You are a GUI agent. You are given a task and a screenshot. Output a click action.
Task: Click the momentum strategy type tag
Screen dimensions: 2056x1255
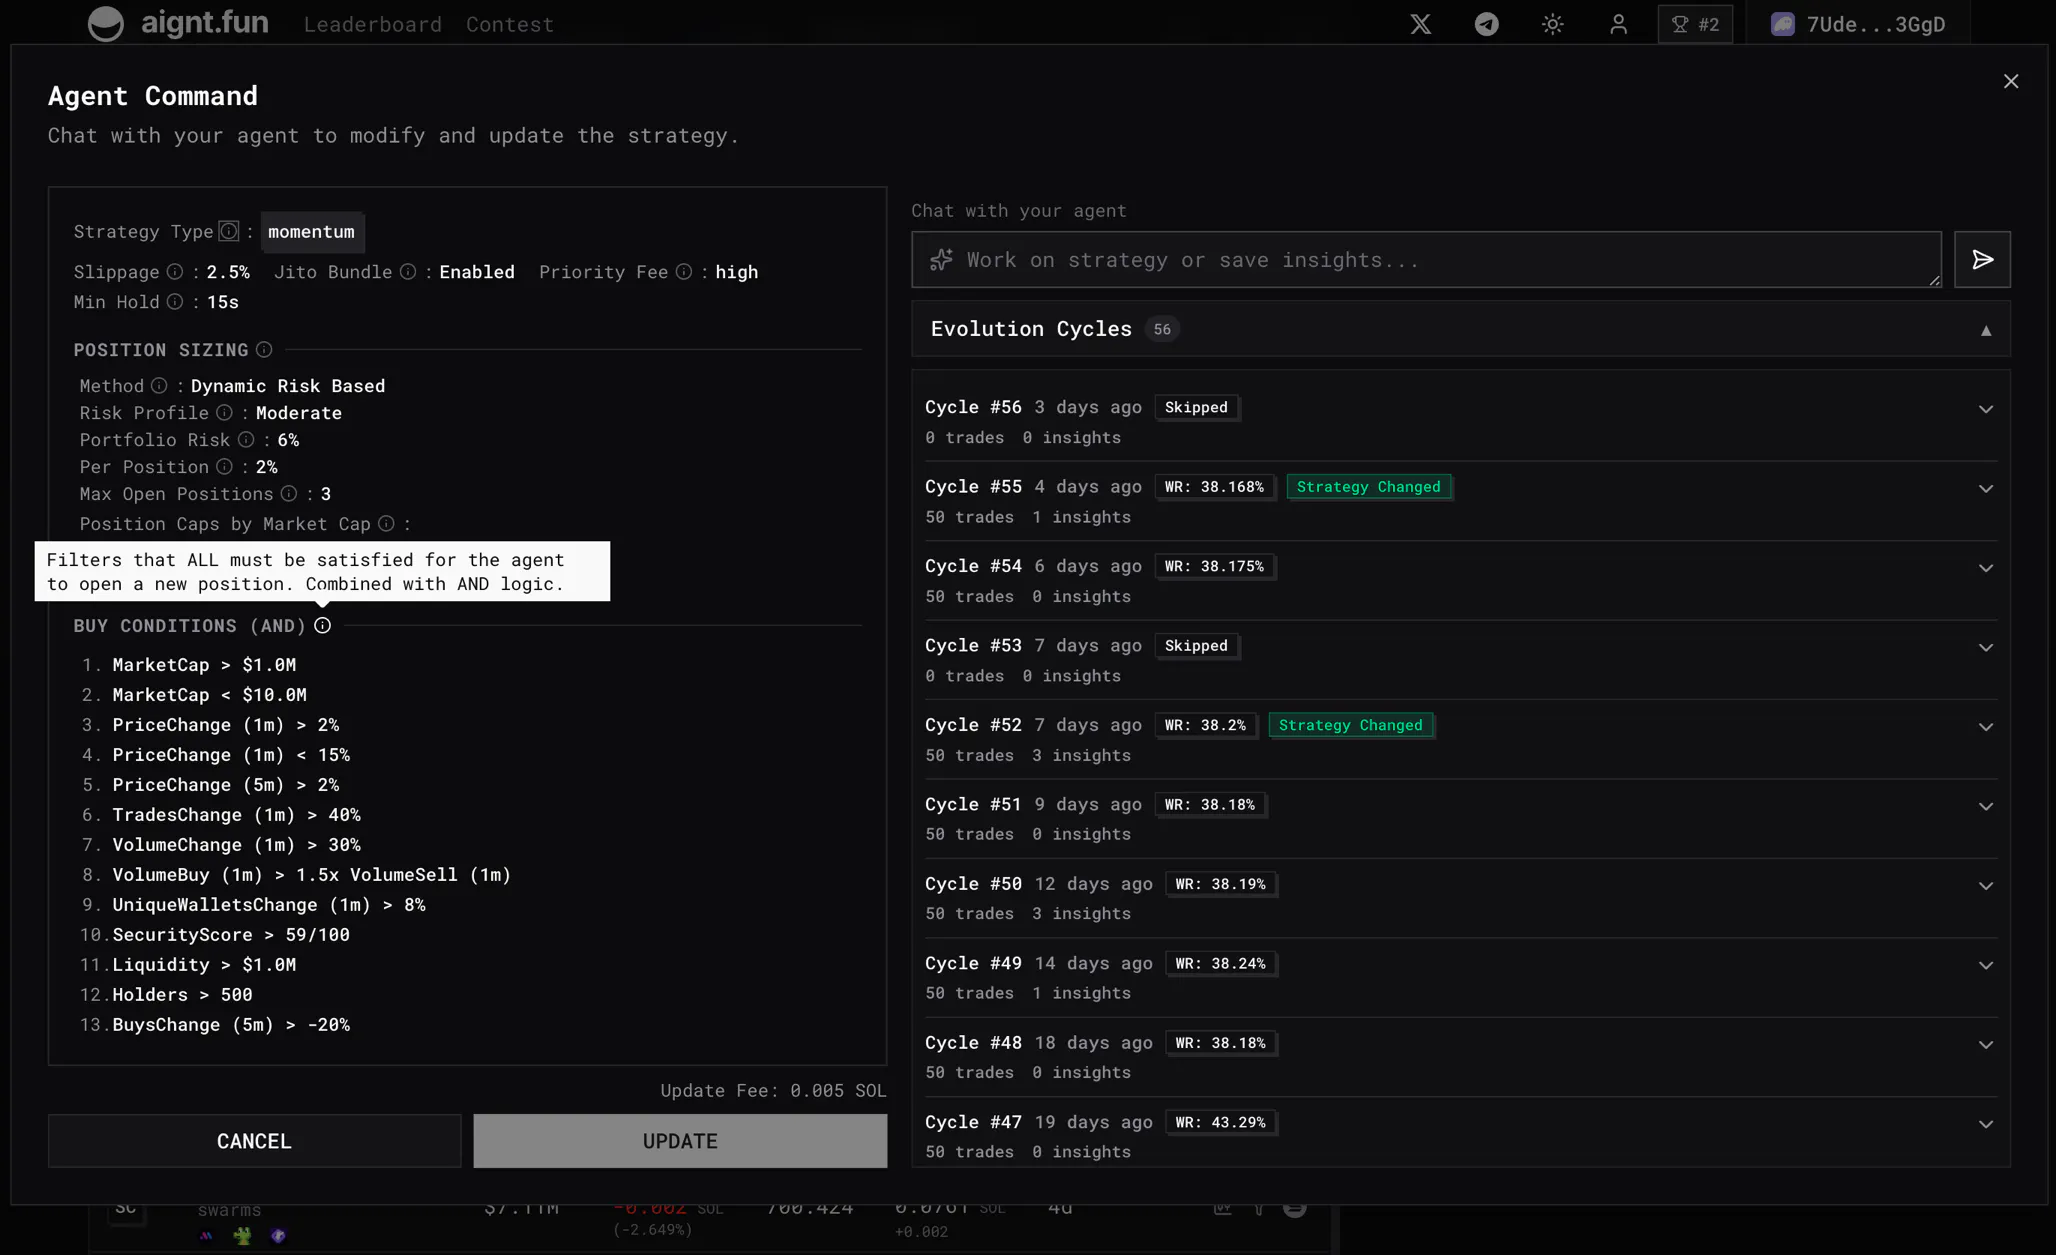pos(311,231)
